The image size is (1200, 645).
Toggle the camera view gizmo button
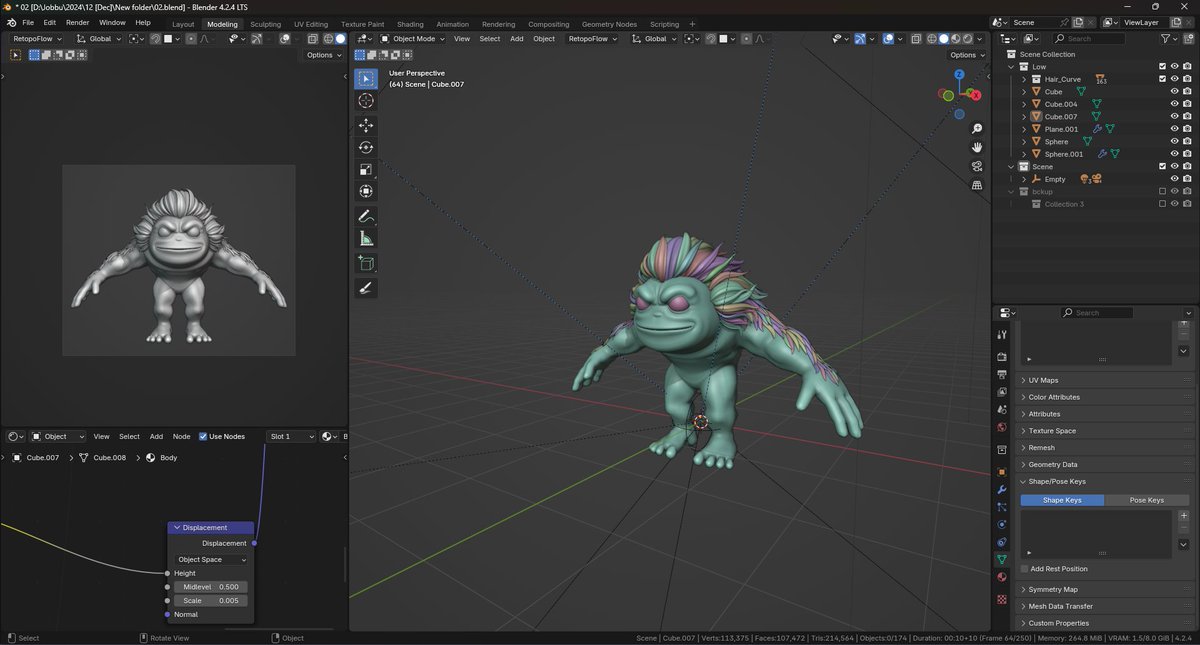(977, 166)
